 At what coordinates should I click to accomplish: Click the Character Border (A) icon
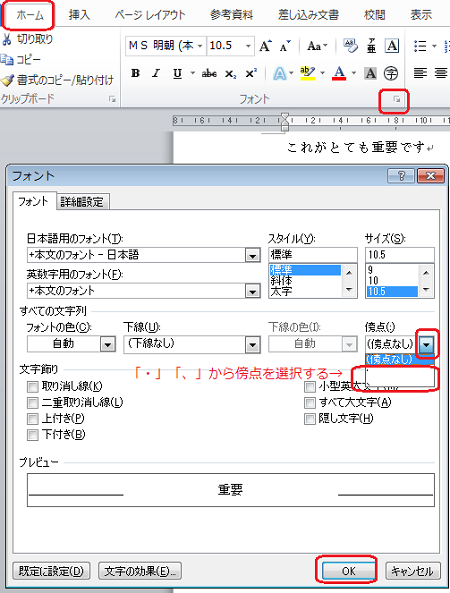click(x=392, y=46)
